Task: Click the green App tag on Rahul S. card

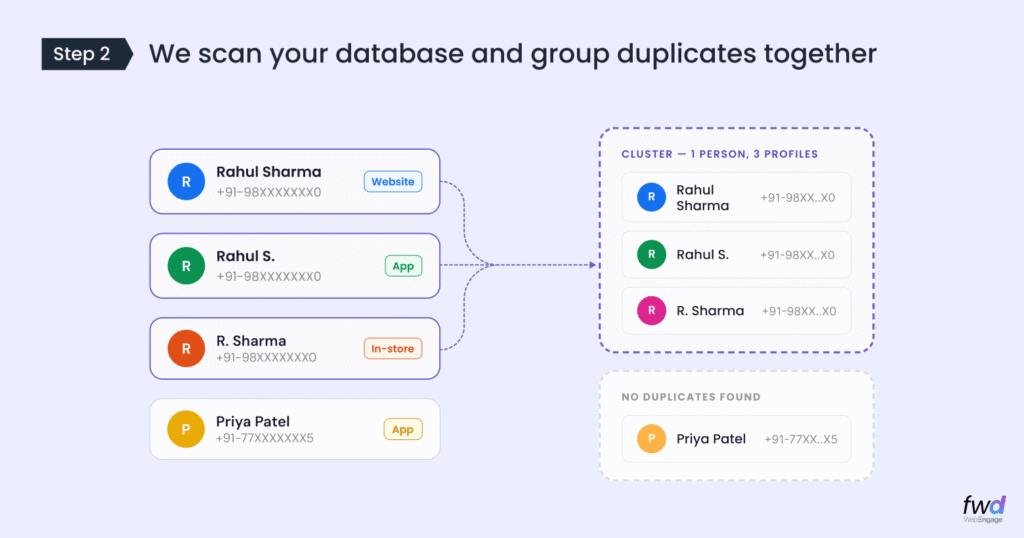Action: click(403, 267)
